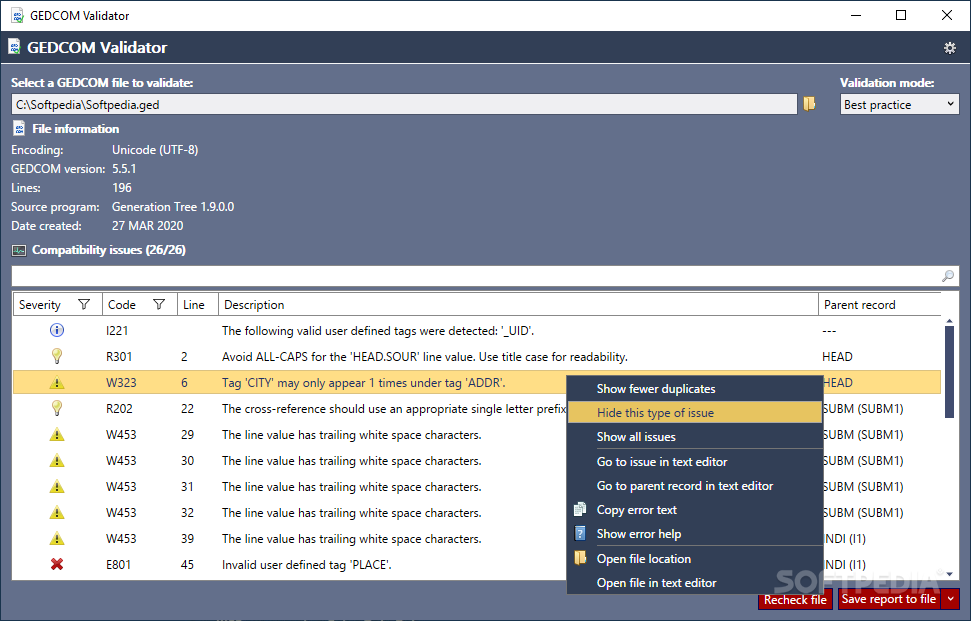Click the GEDCOM Validator header logo icon

point(14,46)
